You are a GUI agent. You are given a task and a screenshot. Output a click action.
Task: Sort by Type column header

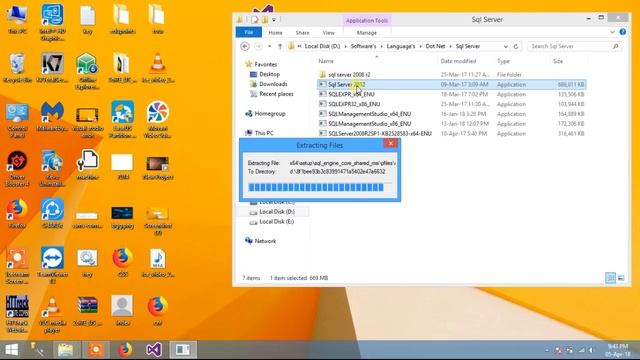(503, 61)
